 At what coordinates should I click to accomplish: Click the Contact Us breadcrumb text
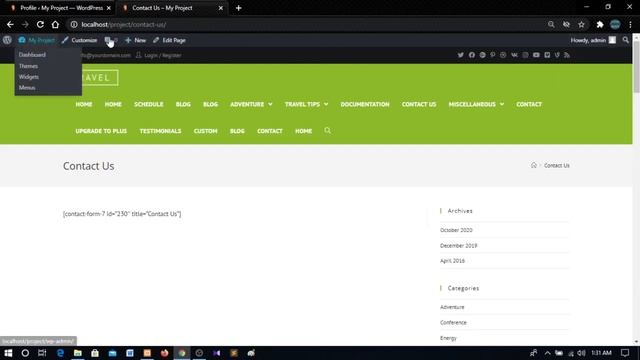[x=556, y=166]
